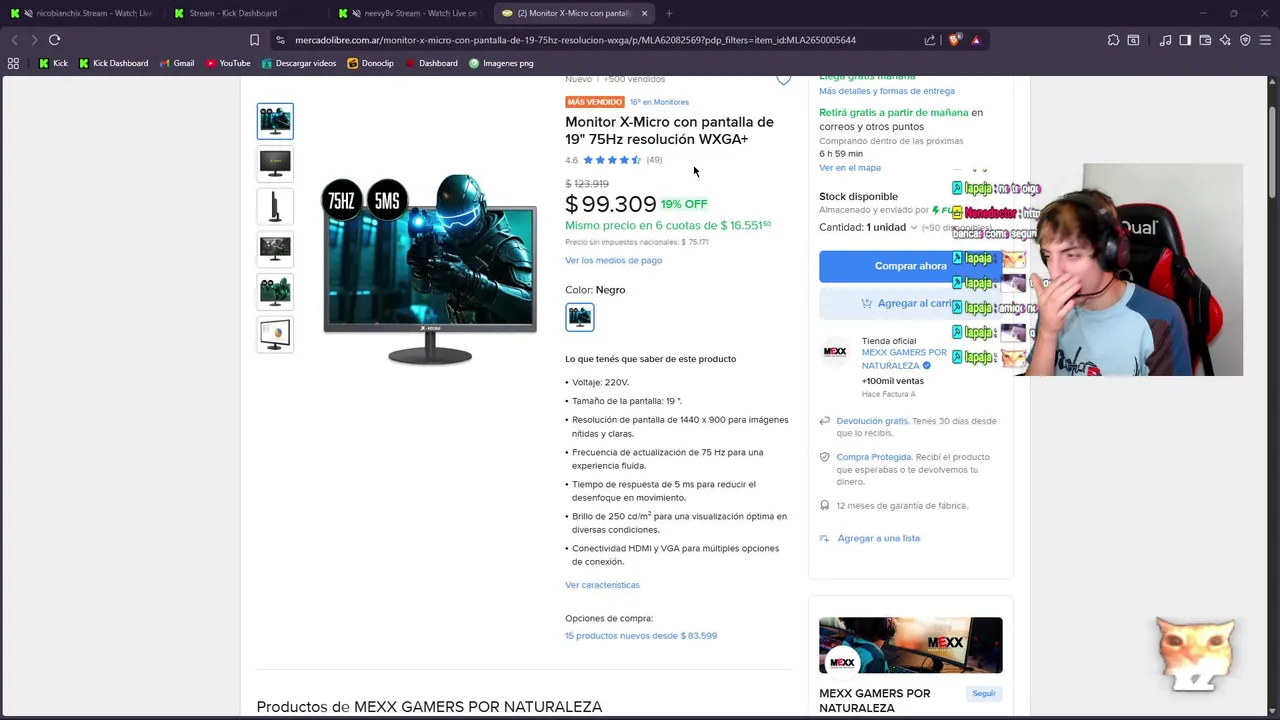Open Brave Rewards triangle icon
Screen dimensions: 1280x720
coord(976,40)
